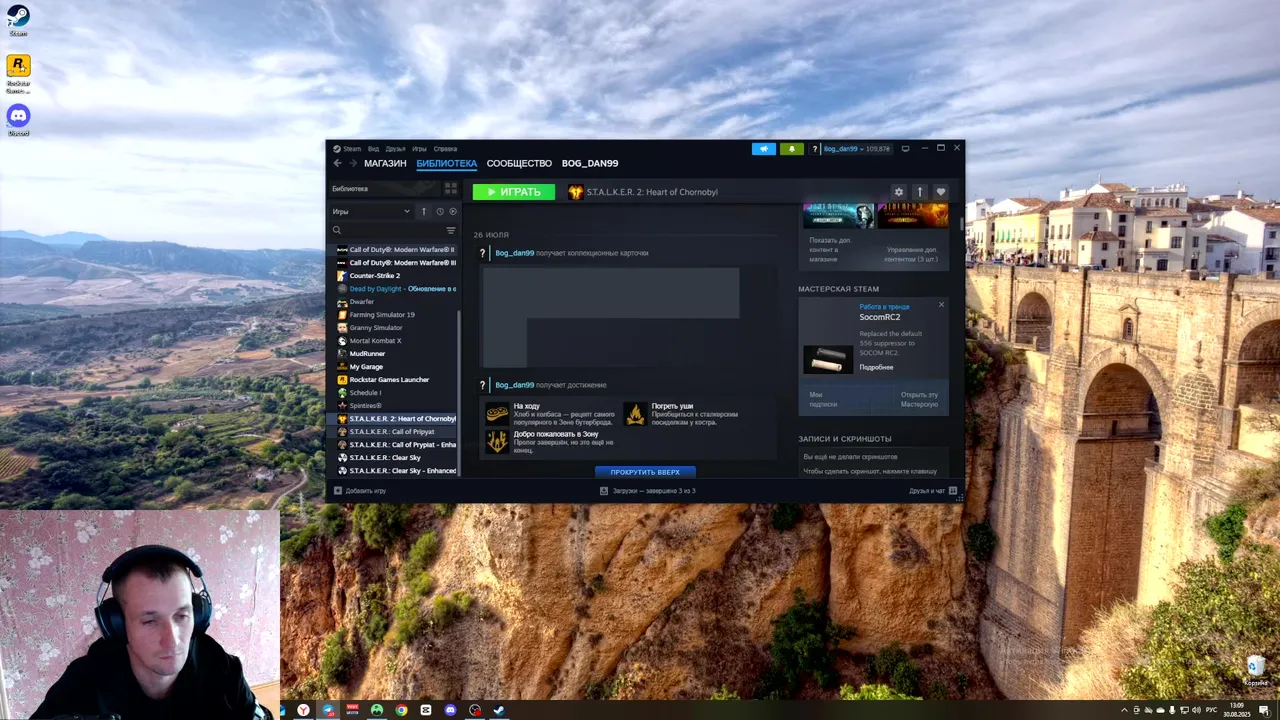Open the Steam desktop shortcut

pos(18,20)
